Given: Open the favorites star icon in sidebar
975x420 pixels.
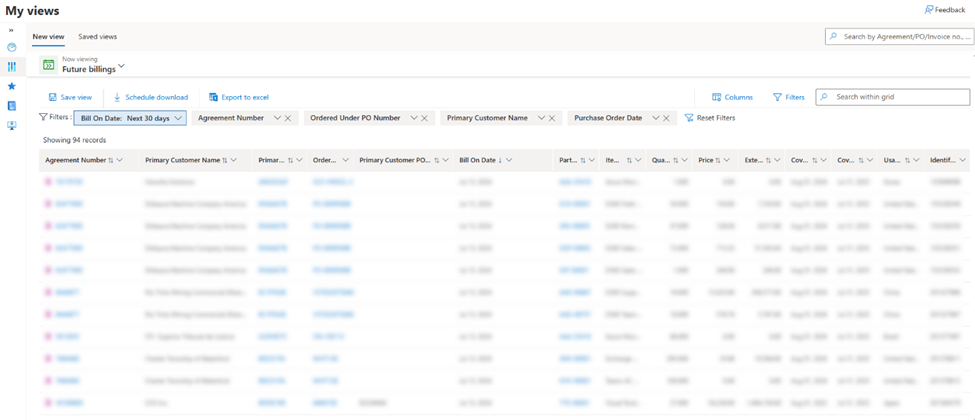Looking at the screenshot, I should point(12,86).
